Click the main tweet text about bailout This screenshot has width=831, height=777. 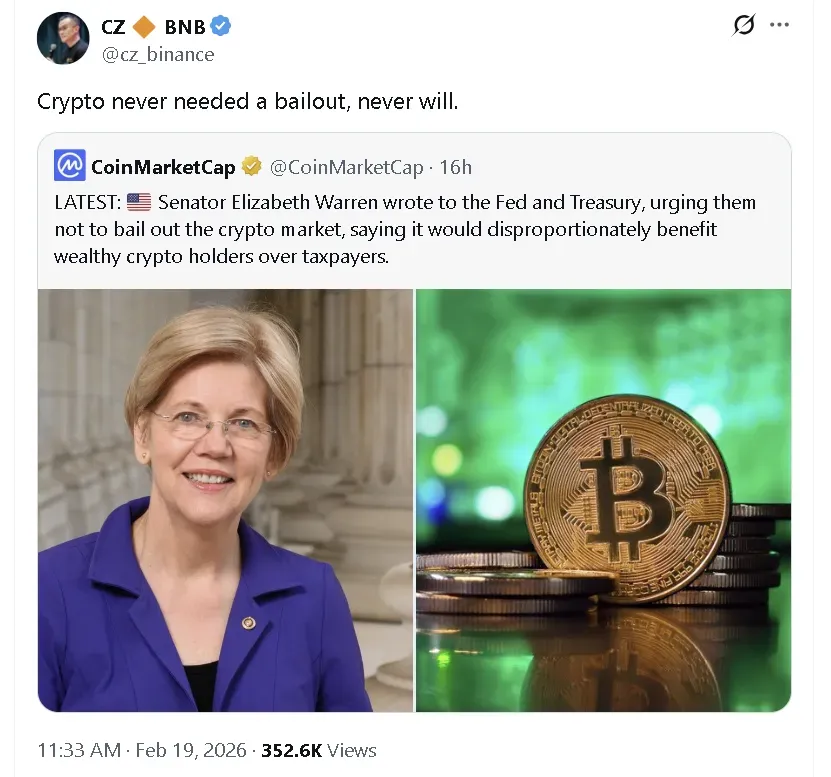click(247, 101)
